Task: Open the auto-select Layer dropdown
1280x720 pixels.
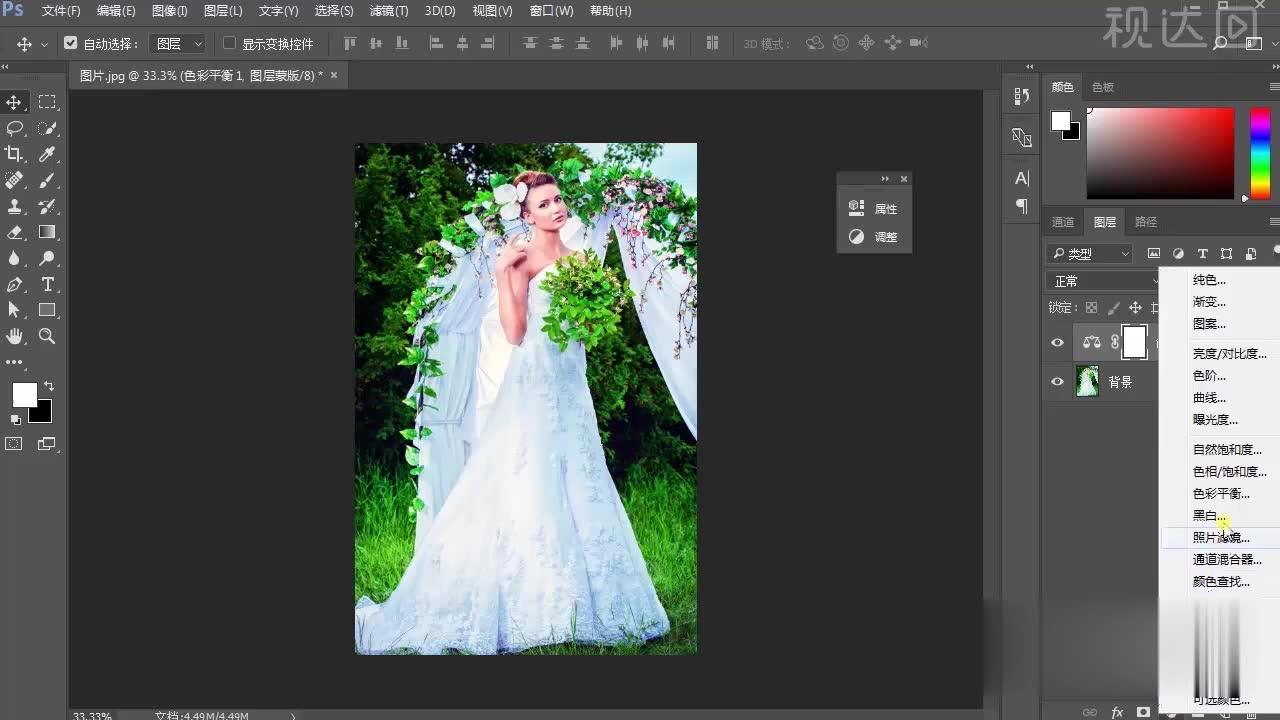Action: 178,44
